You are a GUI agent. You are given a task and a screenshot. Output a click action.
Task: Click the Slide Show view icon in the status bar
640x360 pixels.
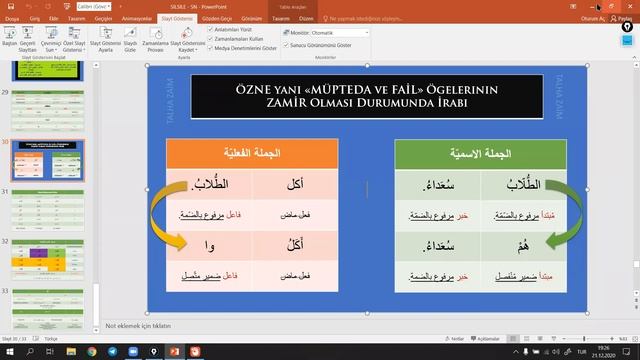point(553,339)
